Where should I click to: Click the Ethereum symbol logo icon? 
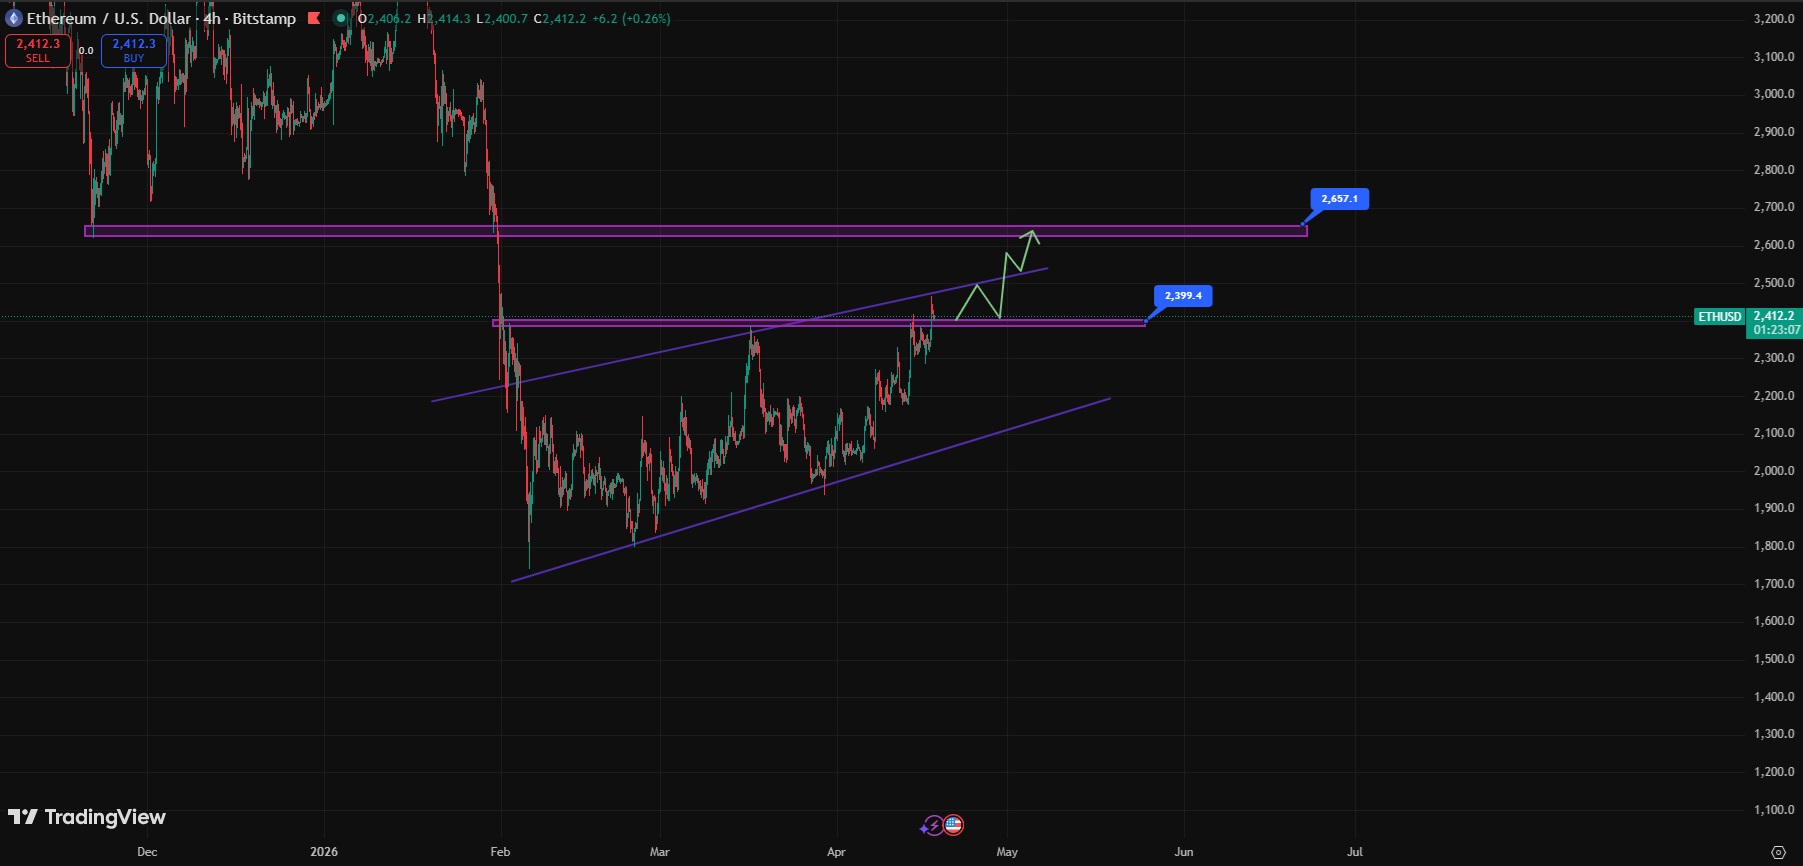pyautogui.click(x=14, y=18)
